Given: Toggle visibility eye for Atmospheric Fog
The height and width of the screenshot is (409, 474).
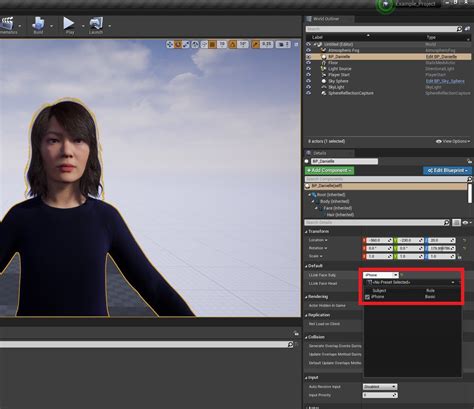Looking at the screenshot, I should pos(308,50).
